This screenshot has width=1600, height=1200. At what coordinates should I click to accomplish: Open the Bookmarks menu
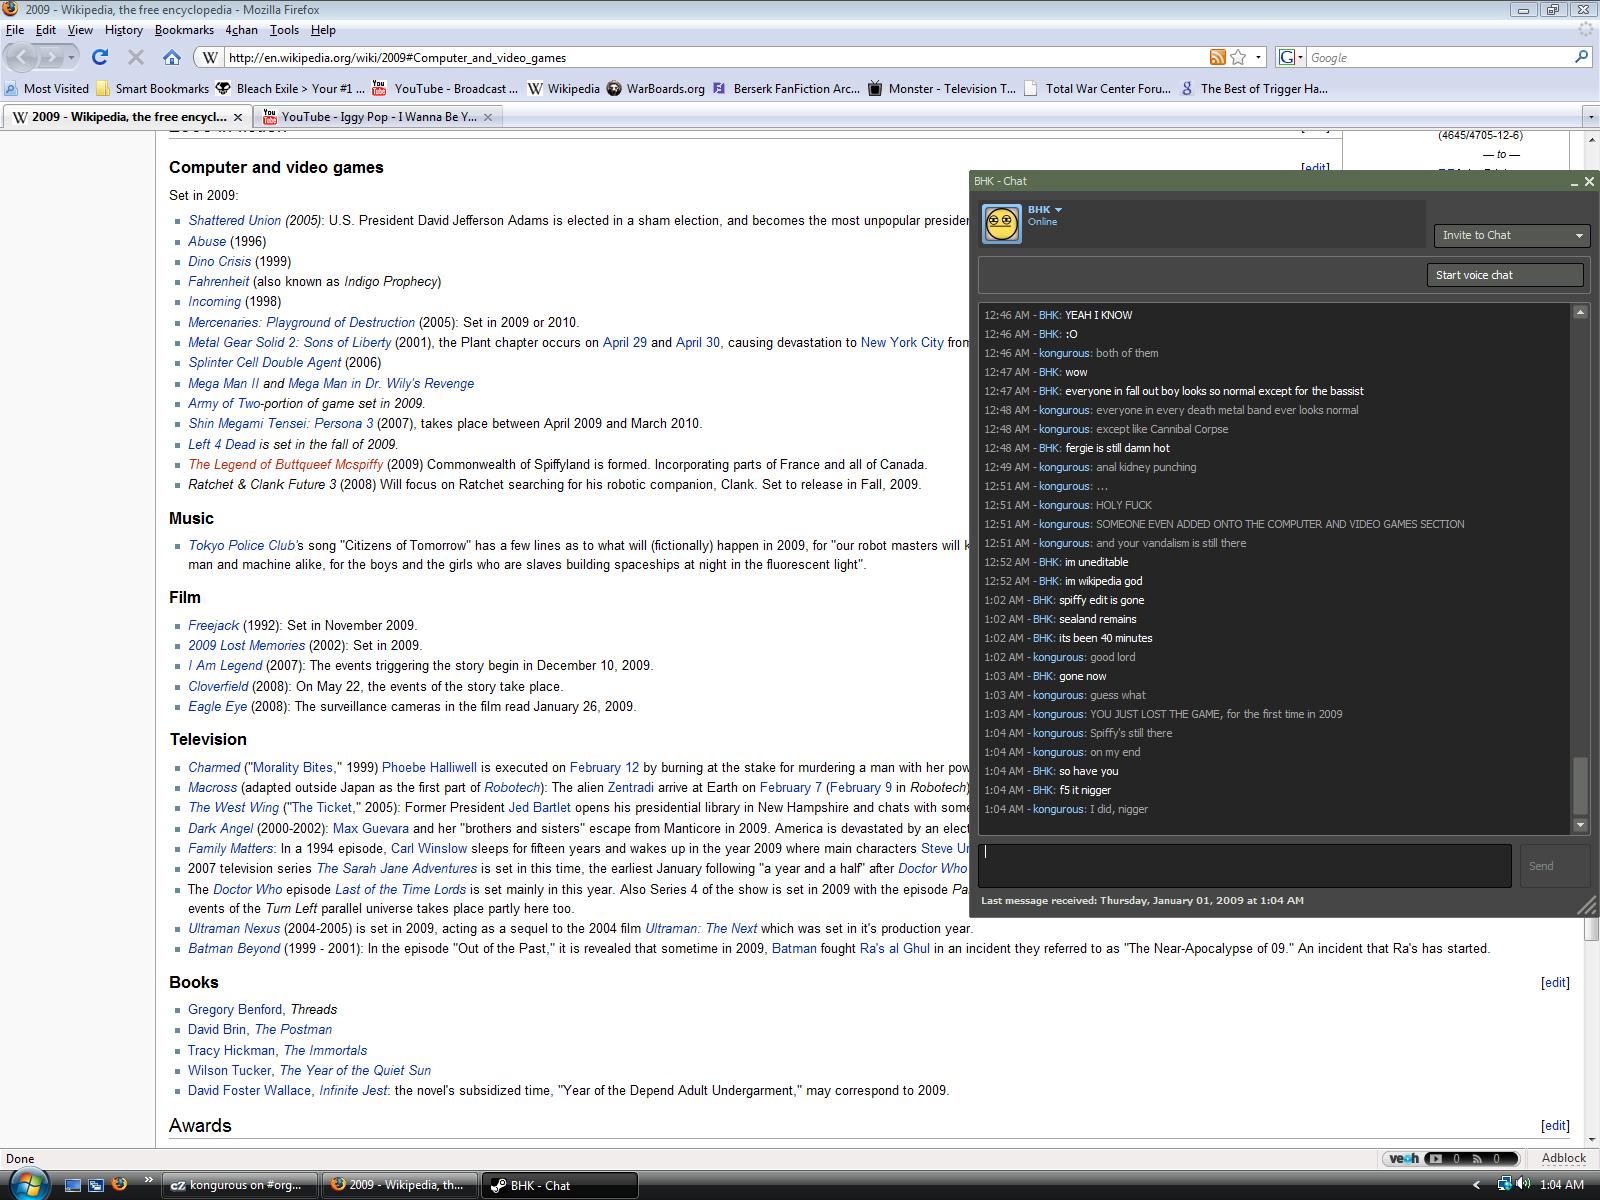coord(184,30)
